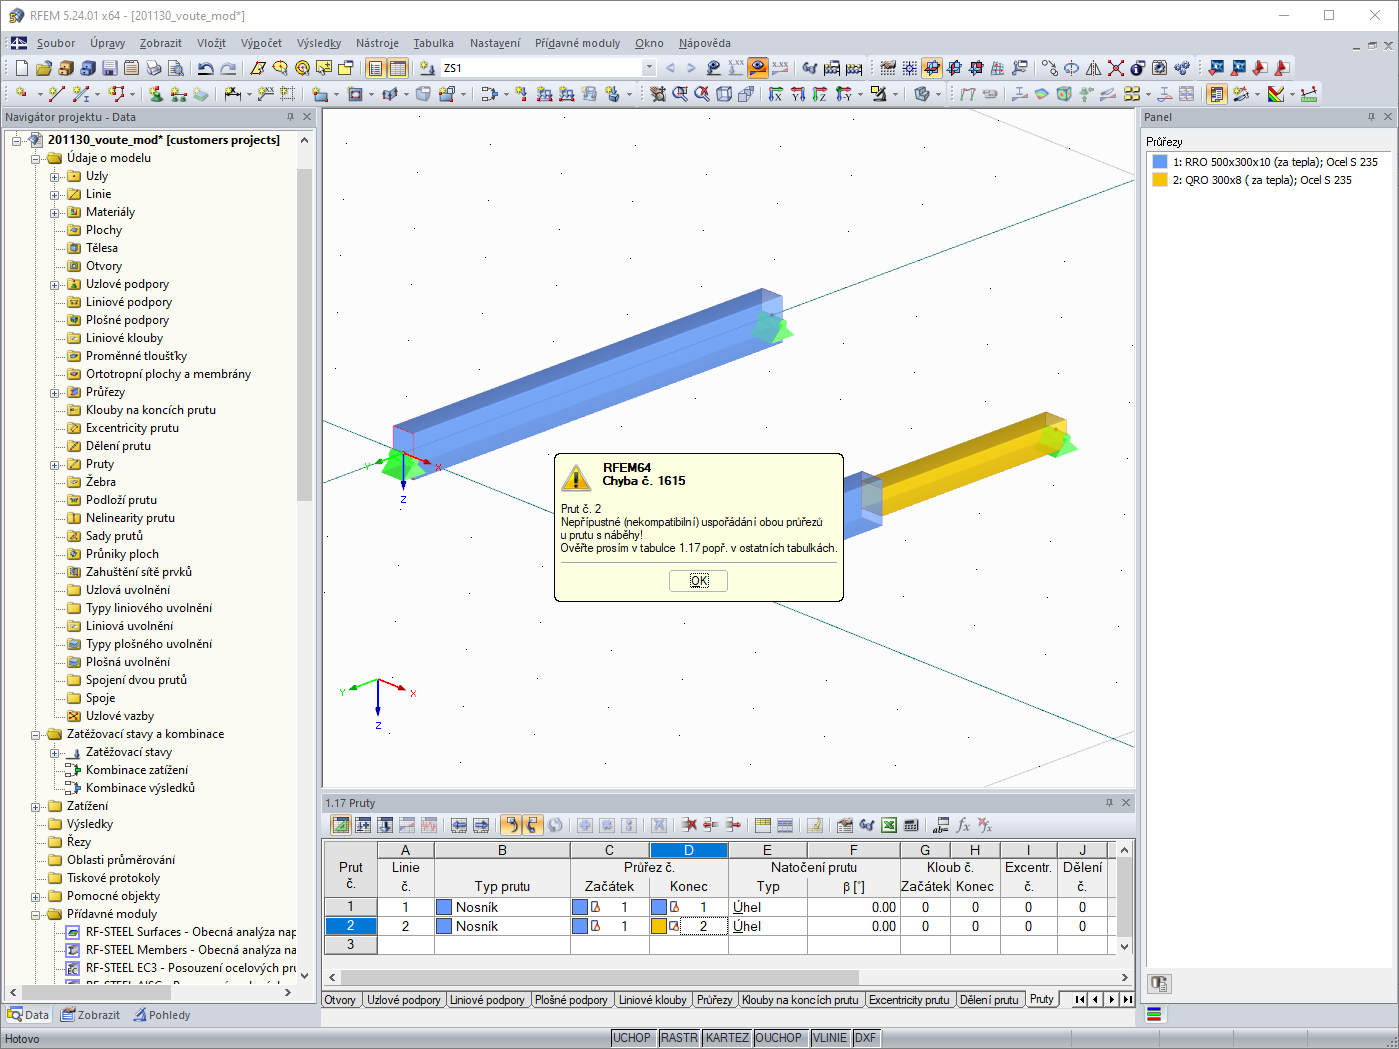Open the Výpočet menu
The height and width of the screenshot is (1049, 1399).
[261, 43]
